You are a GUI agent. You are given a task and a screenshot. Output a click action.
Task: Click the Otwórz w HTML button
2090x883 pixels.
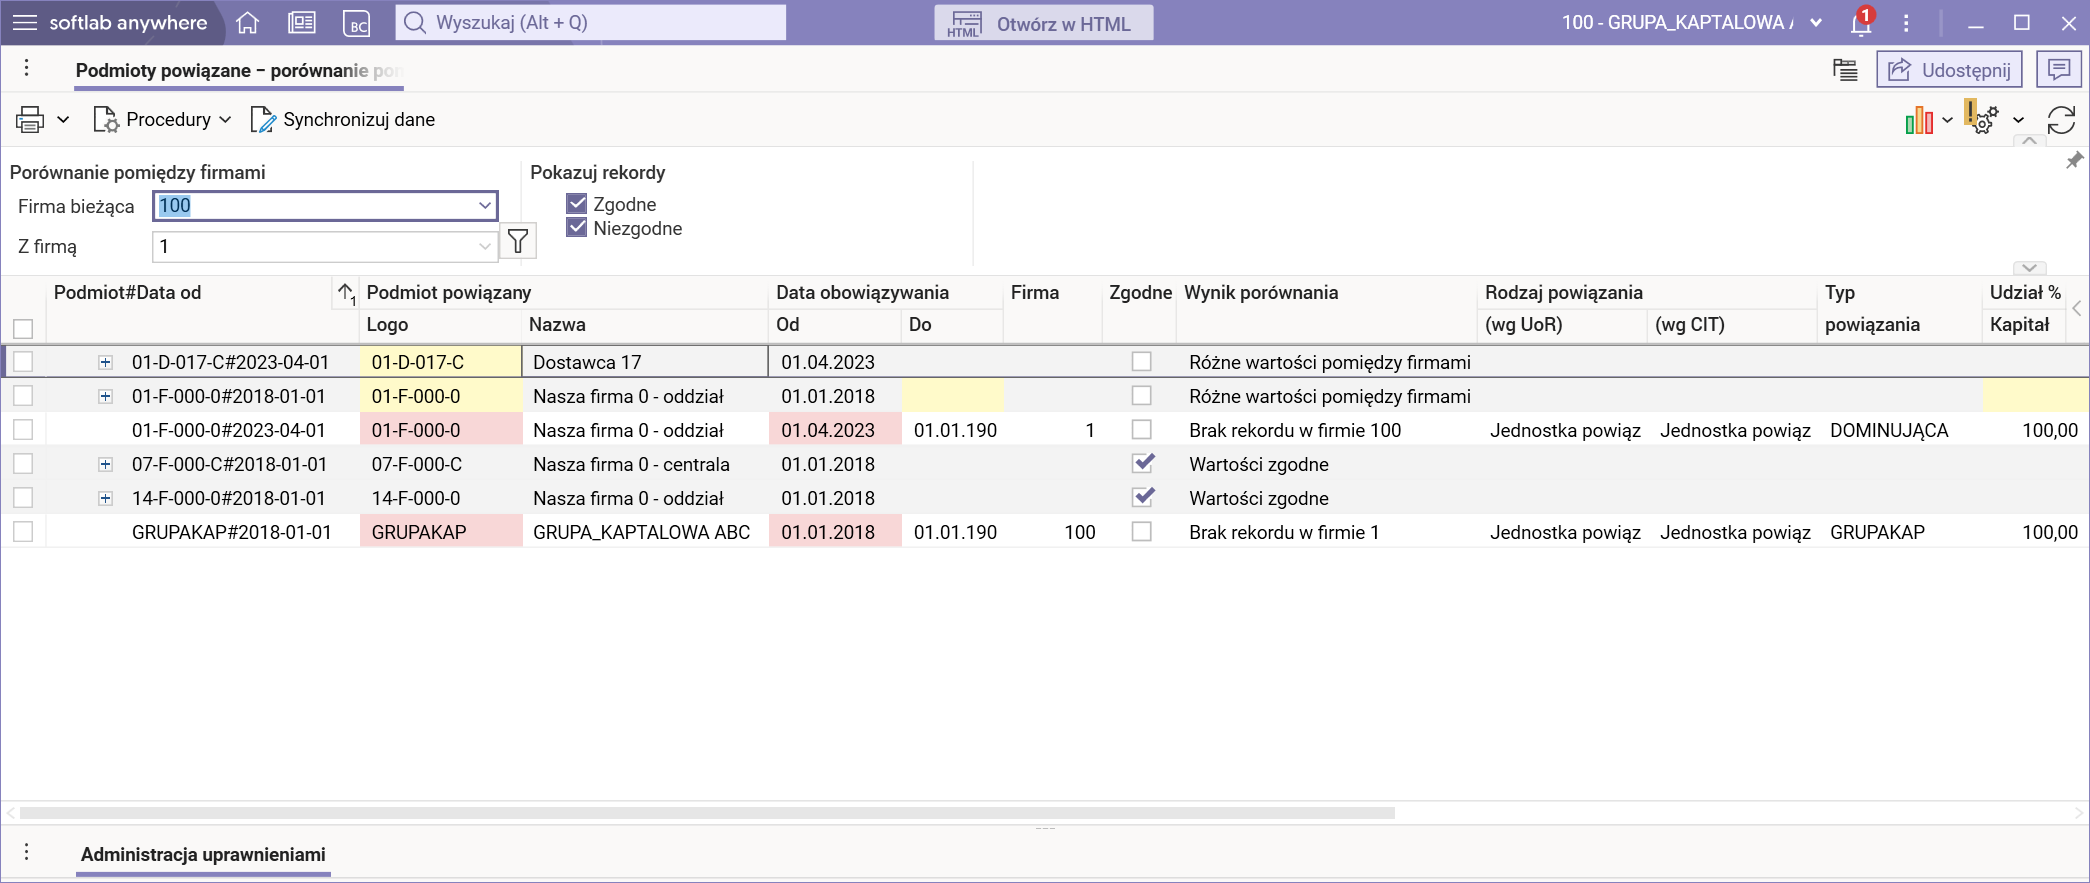[x=1043, y=23]
